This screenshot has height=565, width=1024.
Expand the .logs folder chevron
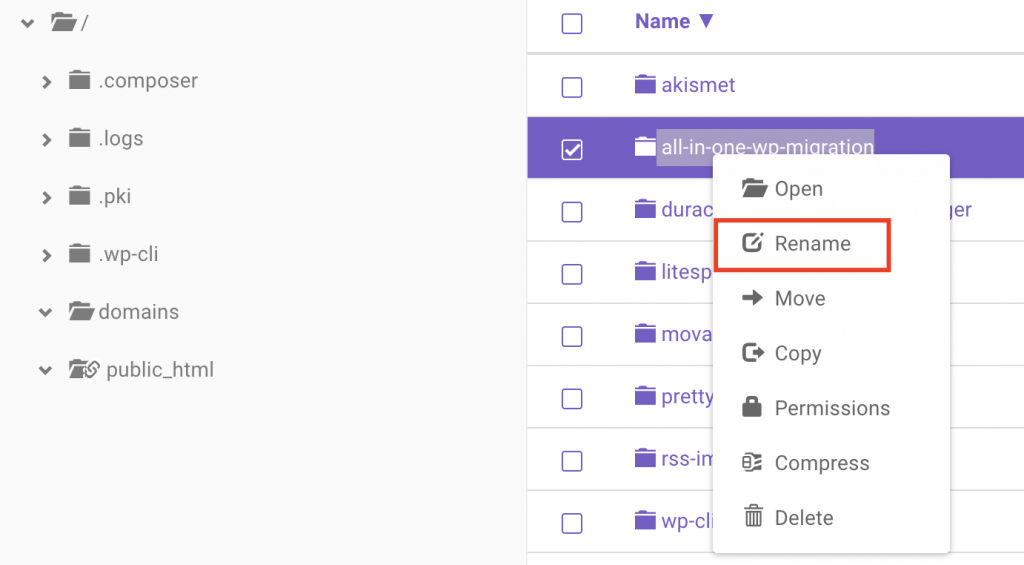tap(46, 140)
